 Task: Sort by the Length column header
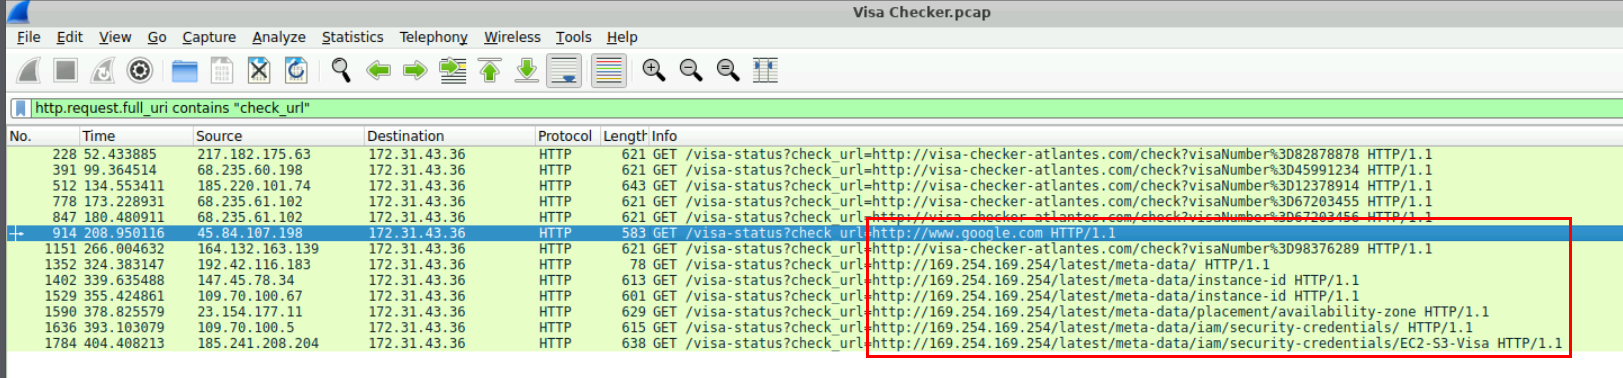[x=625, y=136]
